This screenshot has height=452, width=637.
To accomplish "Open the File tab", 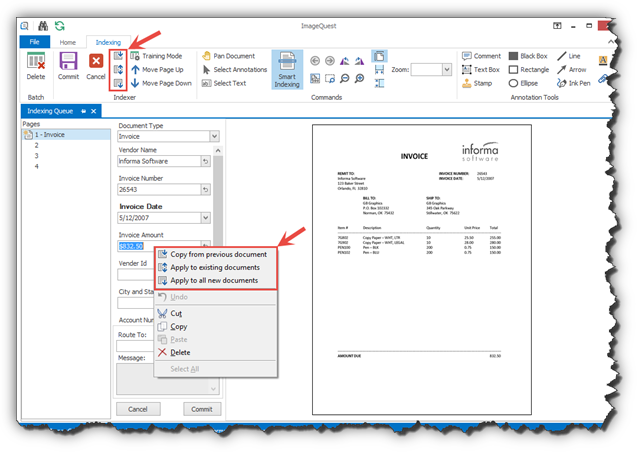I will coord(35,42).
